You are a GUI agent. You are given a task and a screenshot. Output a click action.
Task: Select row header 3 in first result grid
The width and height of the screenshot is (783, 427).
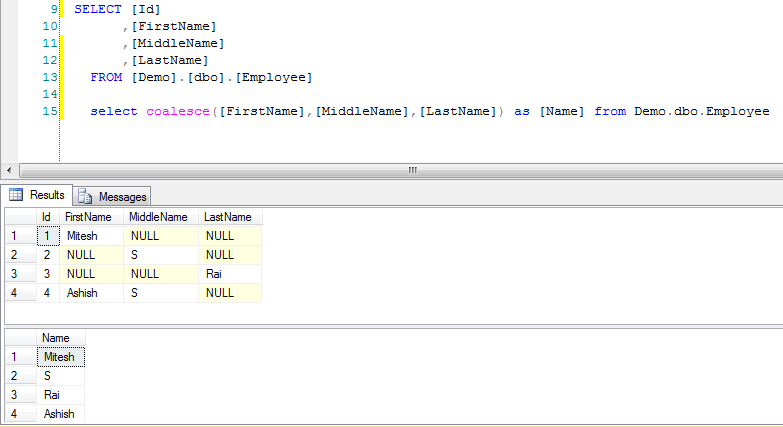[x=20, y=274]
